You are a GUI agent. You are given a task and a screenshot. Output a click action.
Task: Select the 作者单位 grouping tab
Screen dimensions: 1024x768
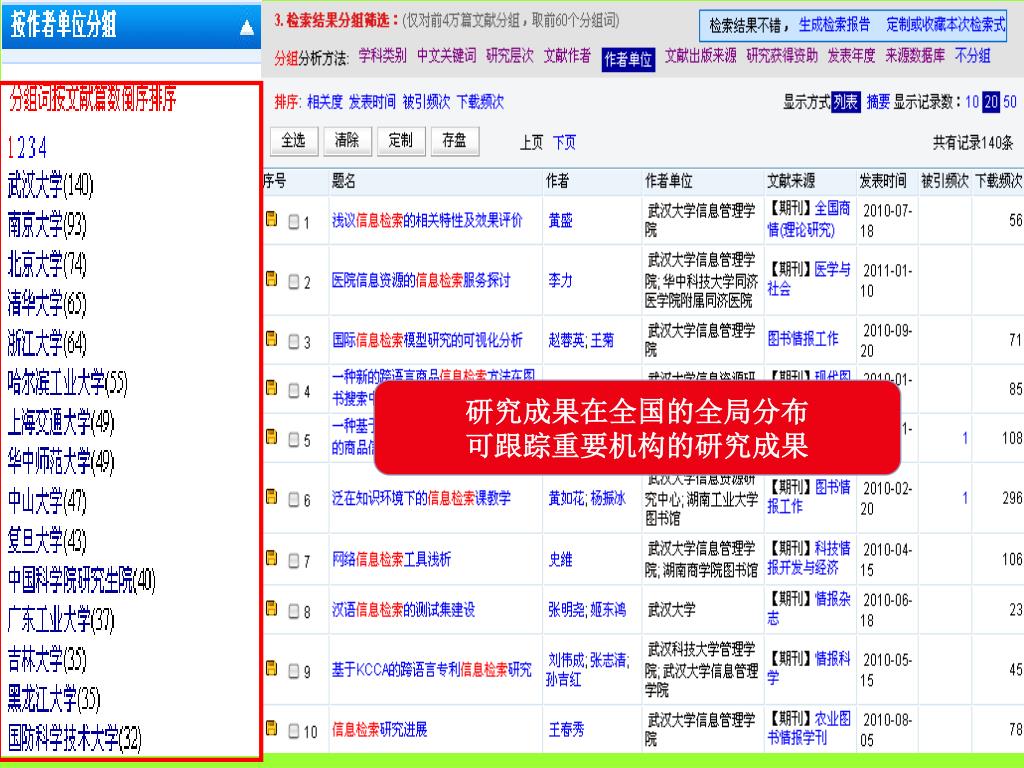pyautogui.click(x=628, y=59)
